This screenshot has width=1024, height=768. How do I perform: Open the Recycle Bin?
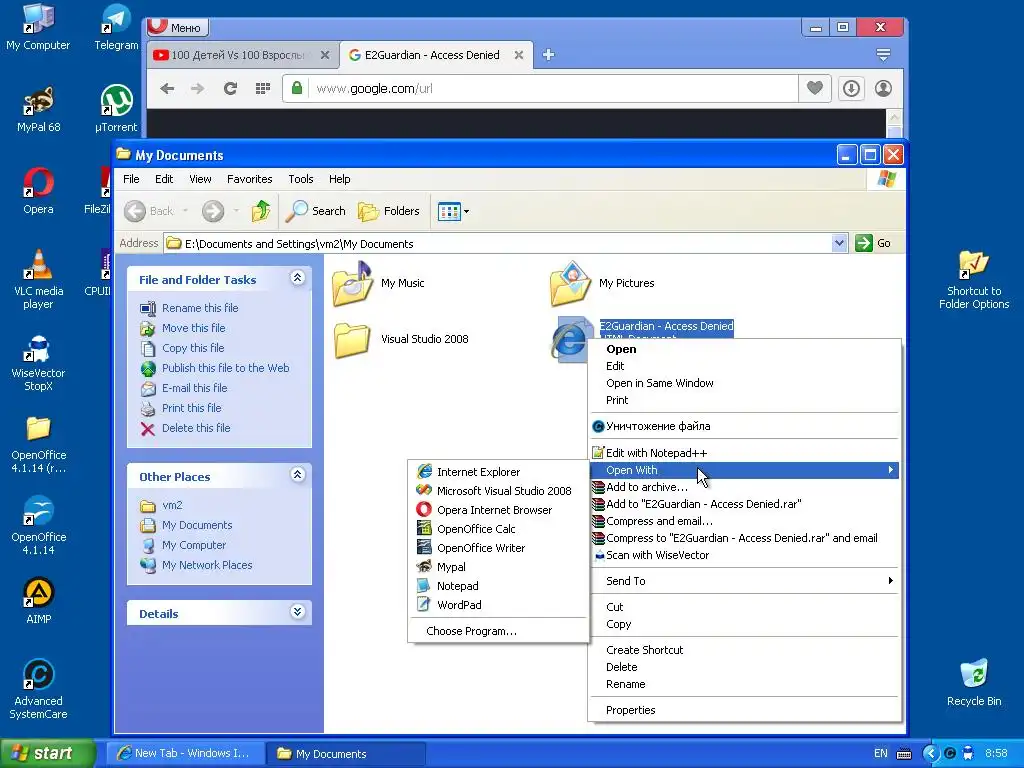(974, 683)
